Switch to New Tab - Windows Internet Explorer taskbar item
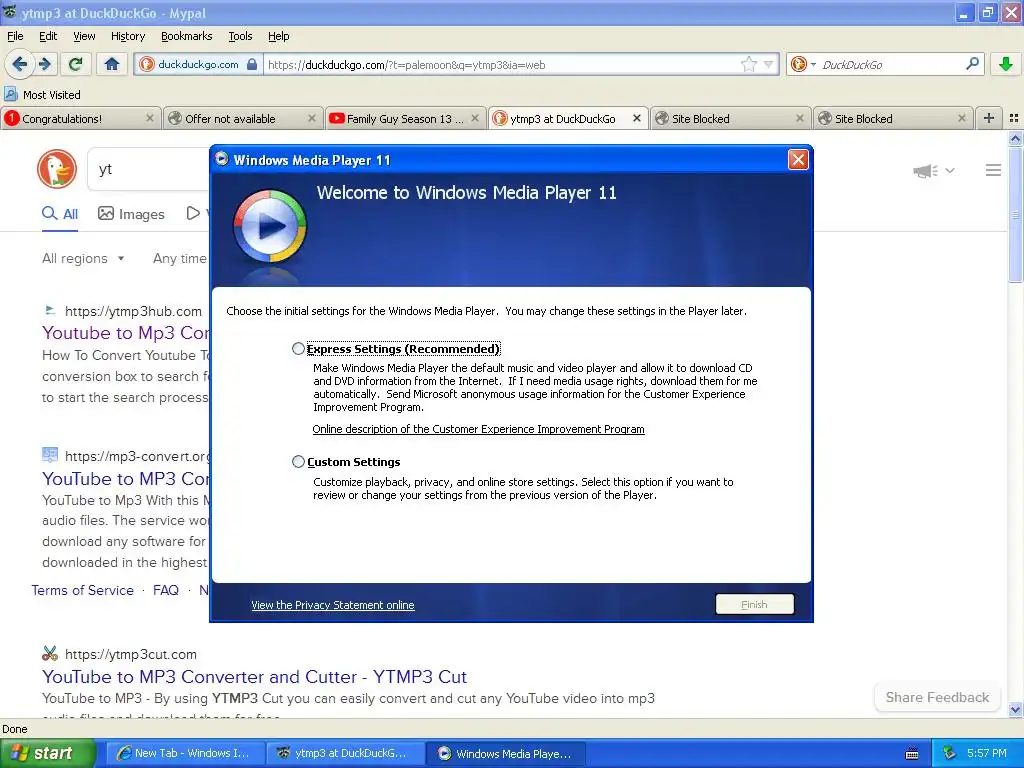The height and width of the screenshot is (768, 1024). point(185,753)
